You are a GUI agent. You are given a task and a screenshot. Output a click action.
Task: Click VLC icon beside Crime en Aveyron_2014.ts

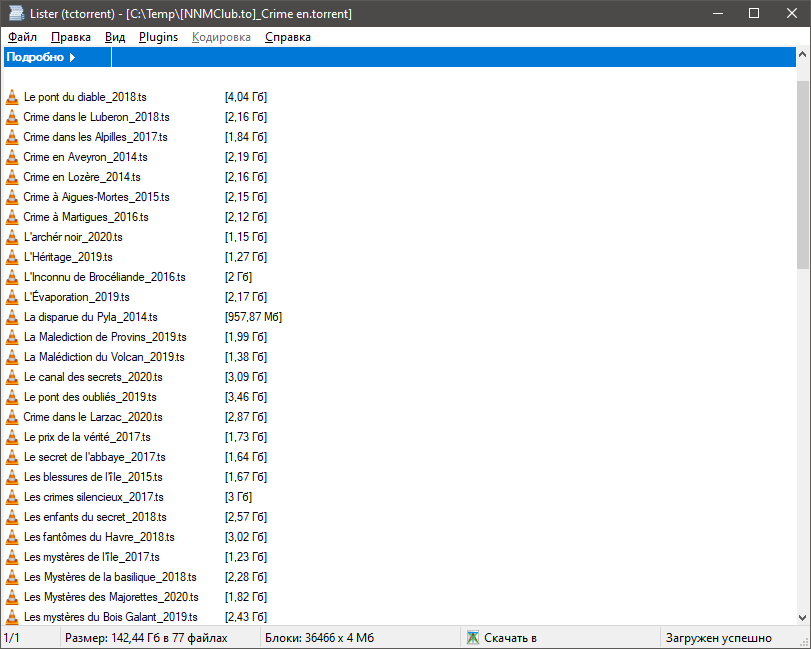pos(12,157)
